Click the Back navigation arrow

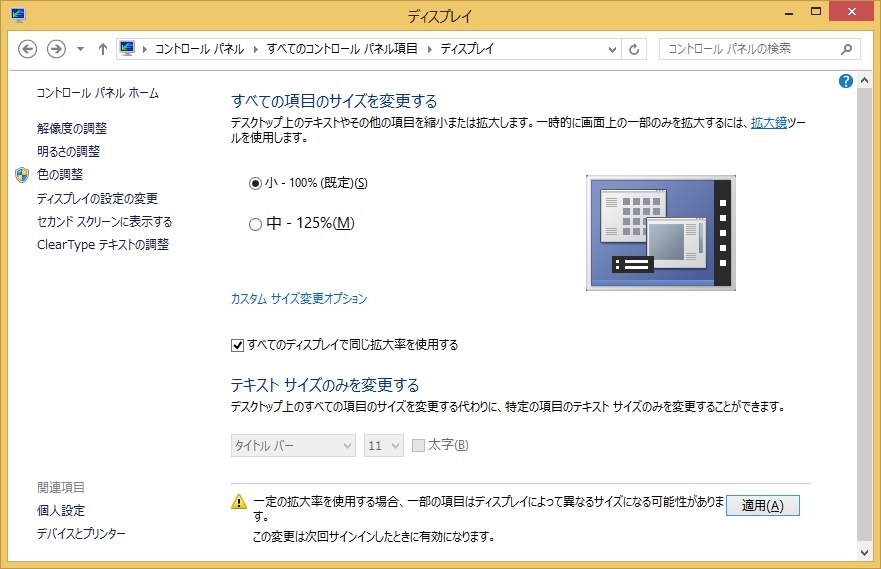click(27, 49)
